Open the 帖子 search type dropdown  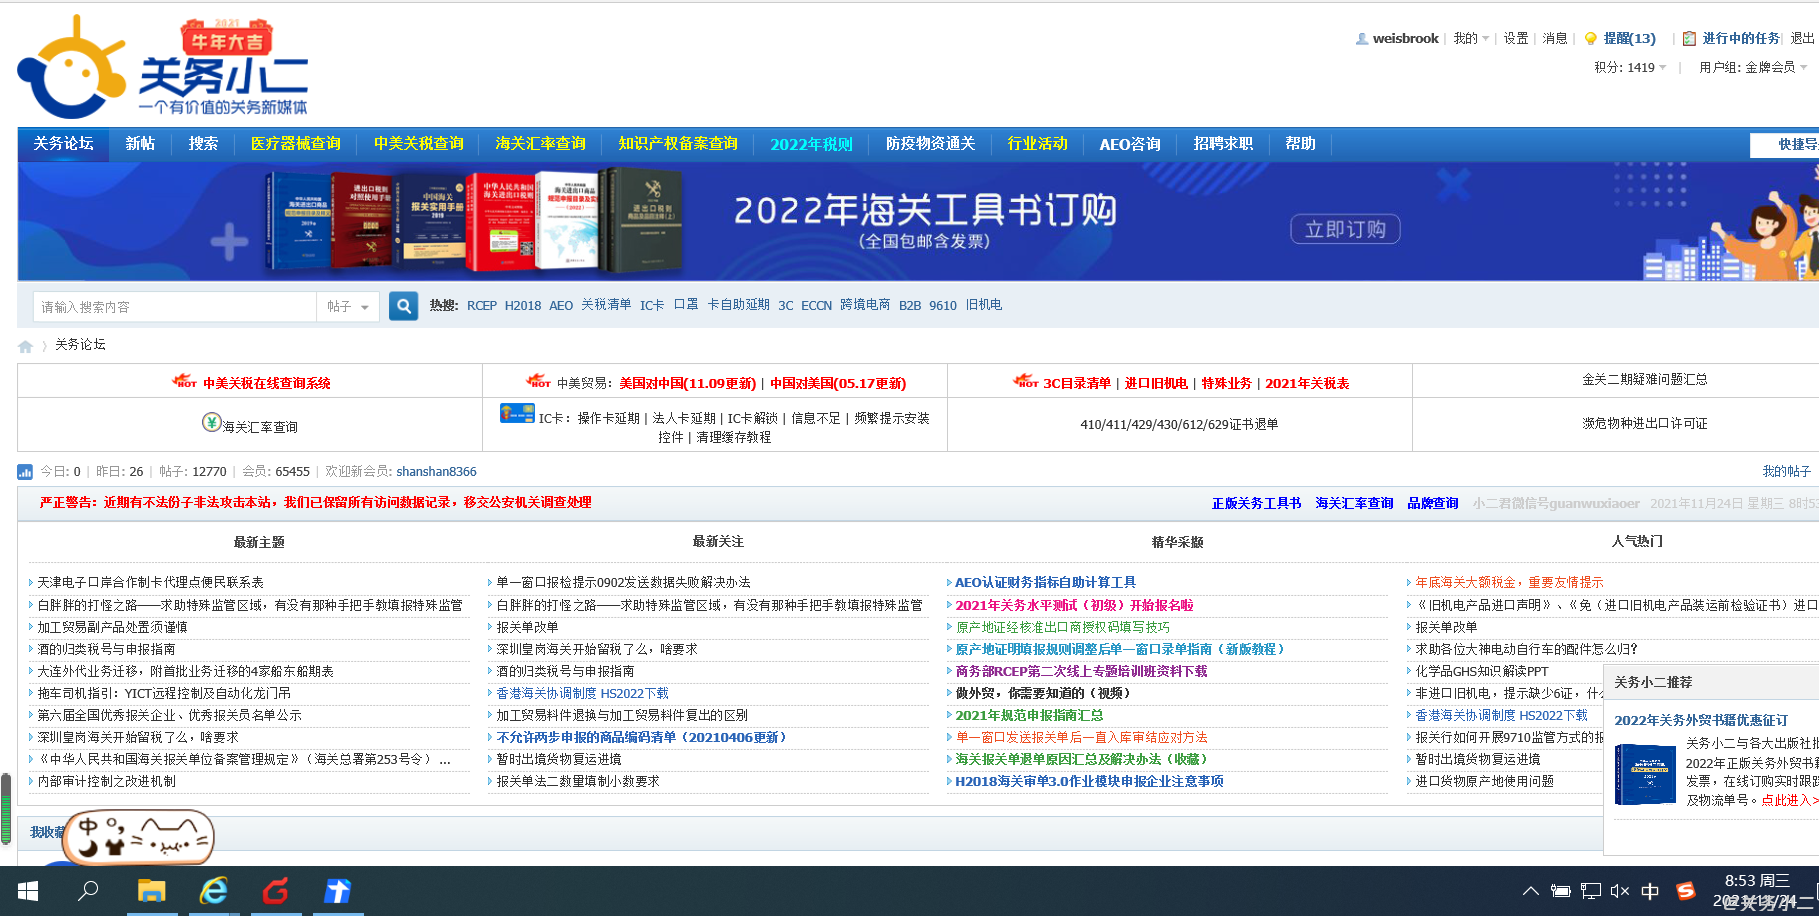pos(348,307)
